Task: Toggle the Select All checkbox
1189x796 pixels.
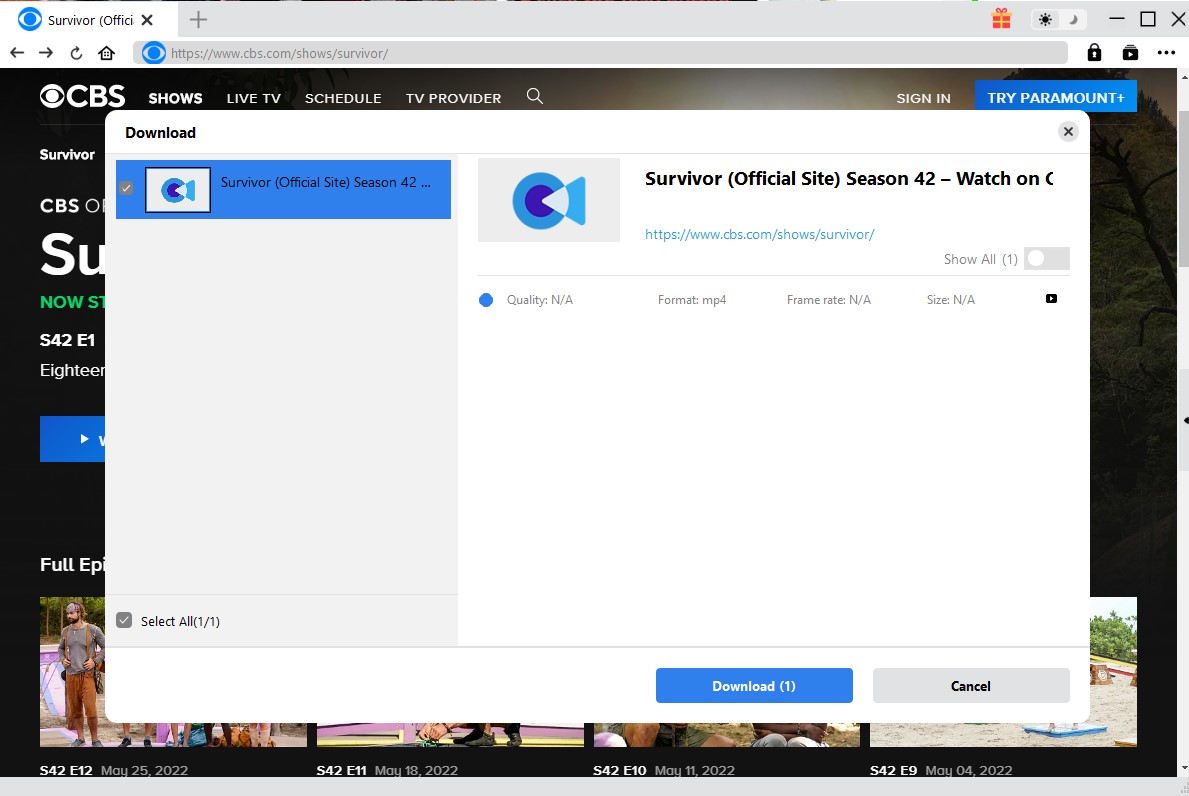Action: pyautogui.click(x=124, y=620)
